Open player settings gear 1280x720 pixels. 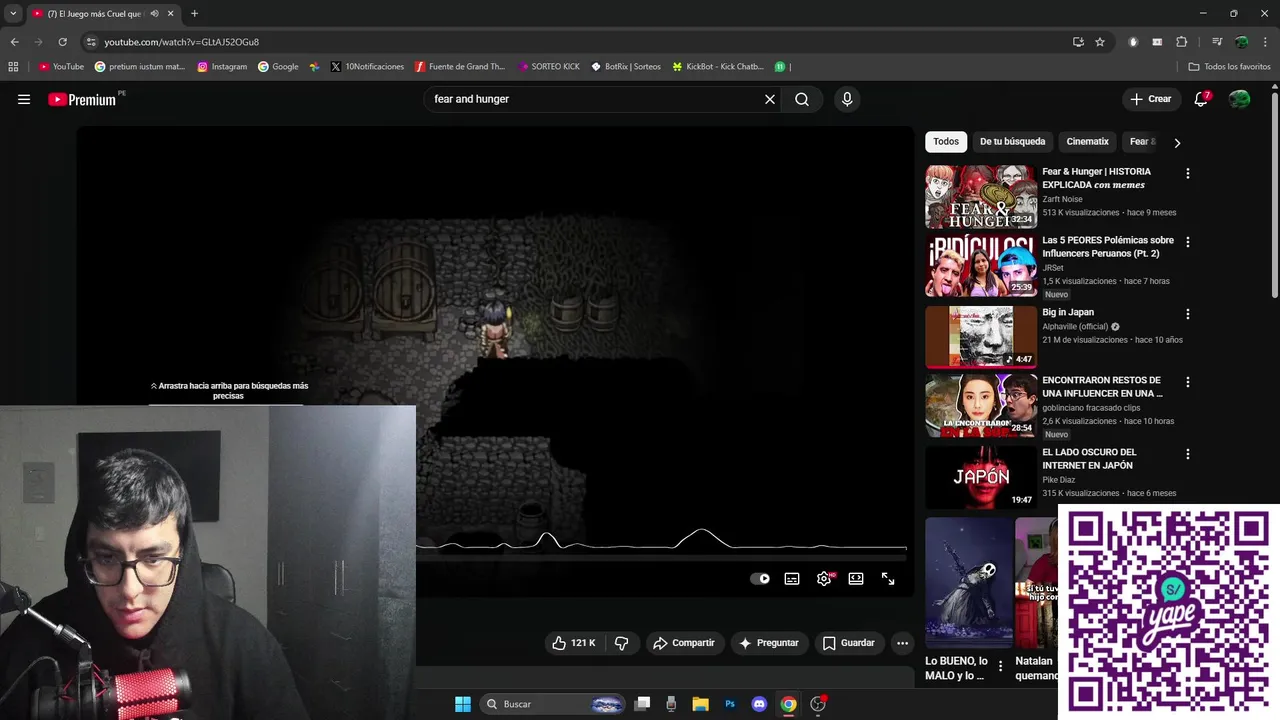[824, 579]
